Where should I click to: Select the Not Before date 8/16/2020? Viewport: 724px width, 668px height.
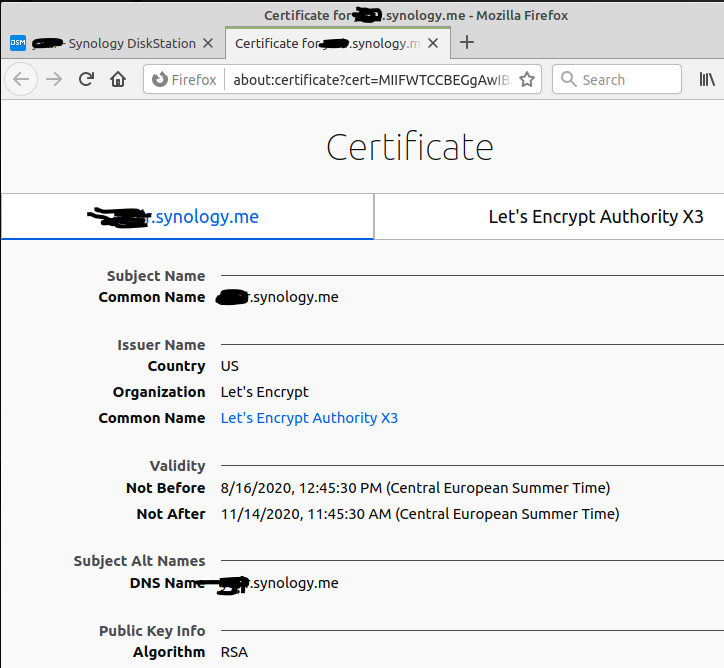415,488
